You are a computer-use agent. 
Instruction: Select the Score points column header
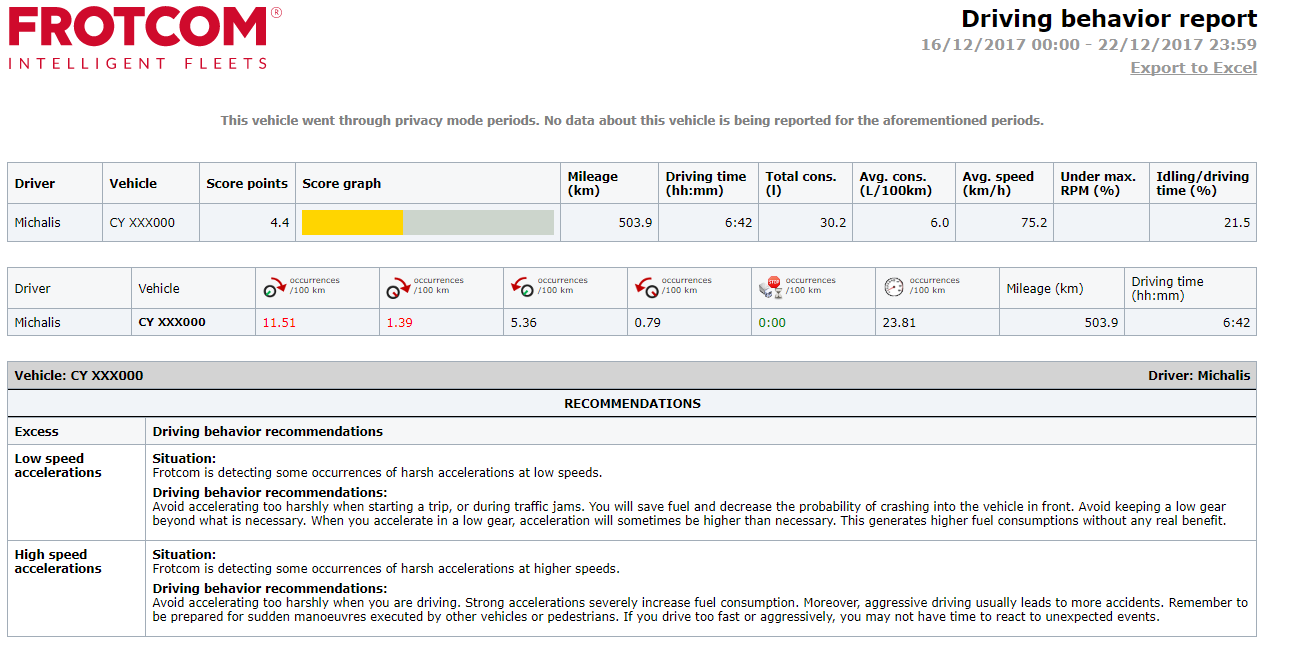click(x=247, y=184)
